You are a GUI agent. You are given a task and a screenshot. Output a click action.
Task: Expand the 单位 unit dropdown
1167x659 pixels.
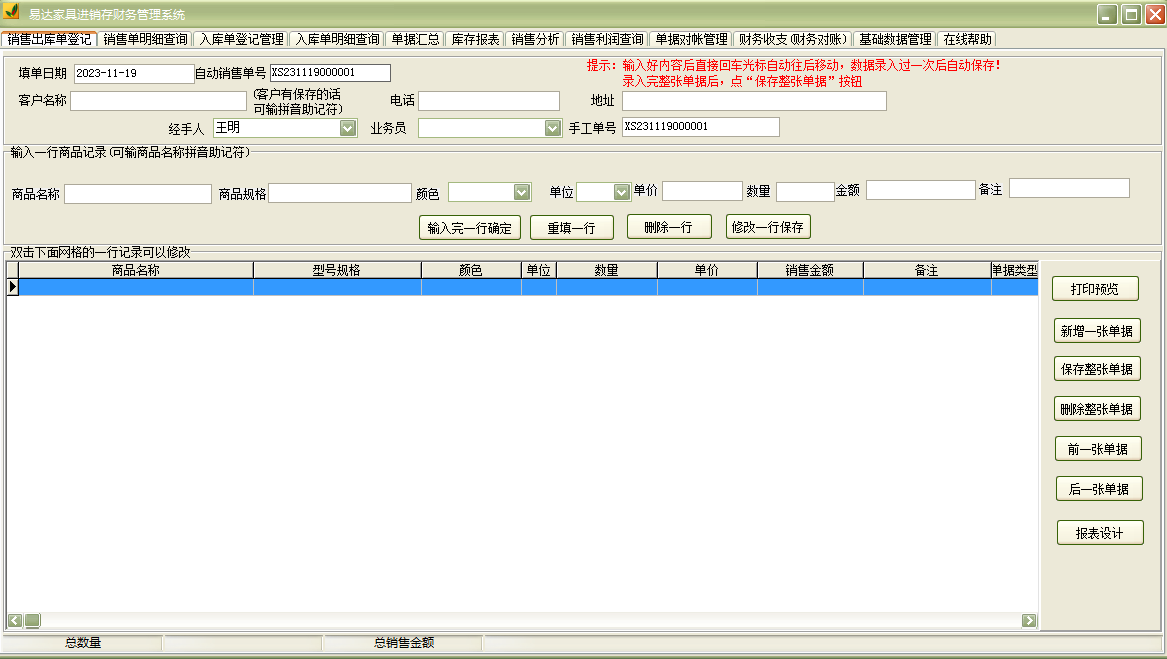[x=620, y=192]
